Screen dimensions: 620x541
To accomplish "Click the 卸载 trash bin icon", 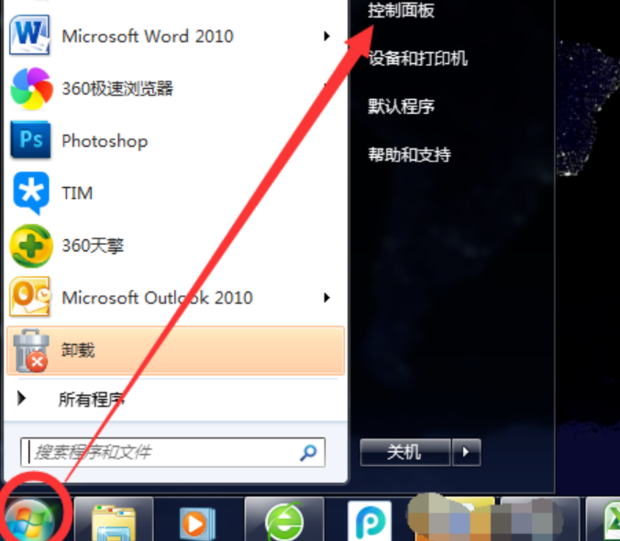I will (x=30, y=351).
